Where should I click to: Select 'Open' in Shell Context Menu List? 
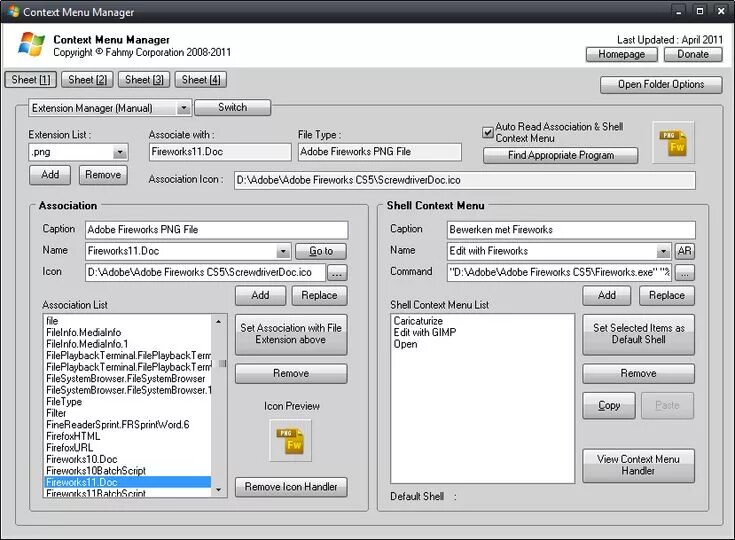[405, 344]
